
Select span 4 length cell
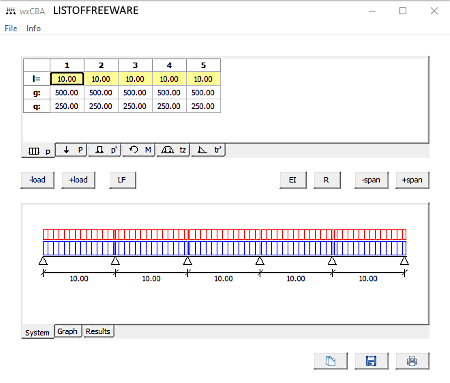click(x=169, y=79)
